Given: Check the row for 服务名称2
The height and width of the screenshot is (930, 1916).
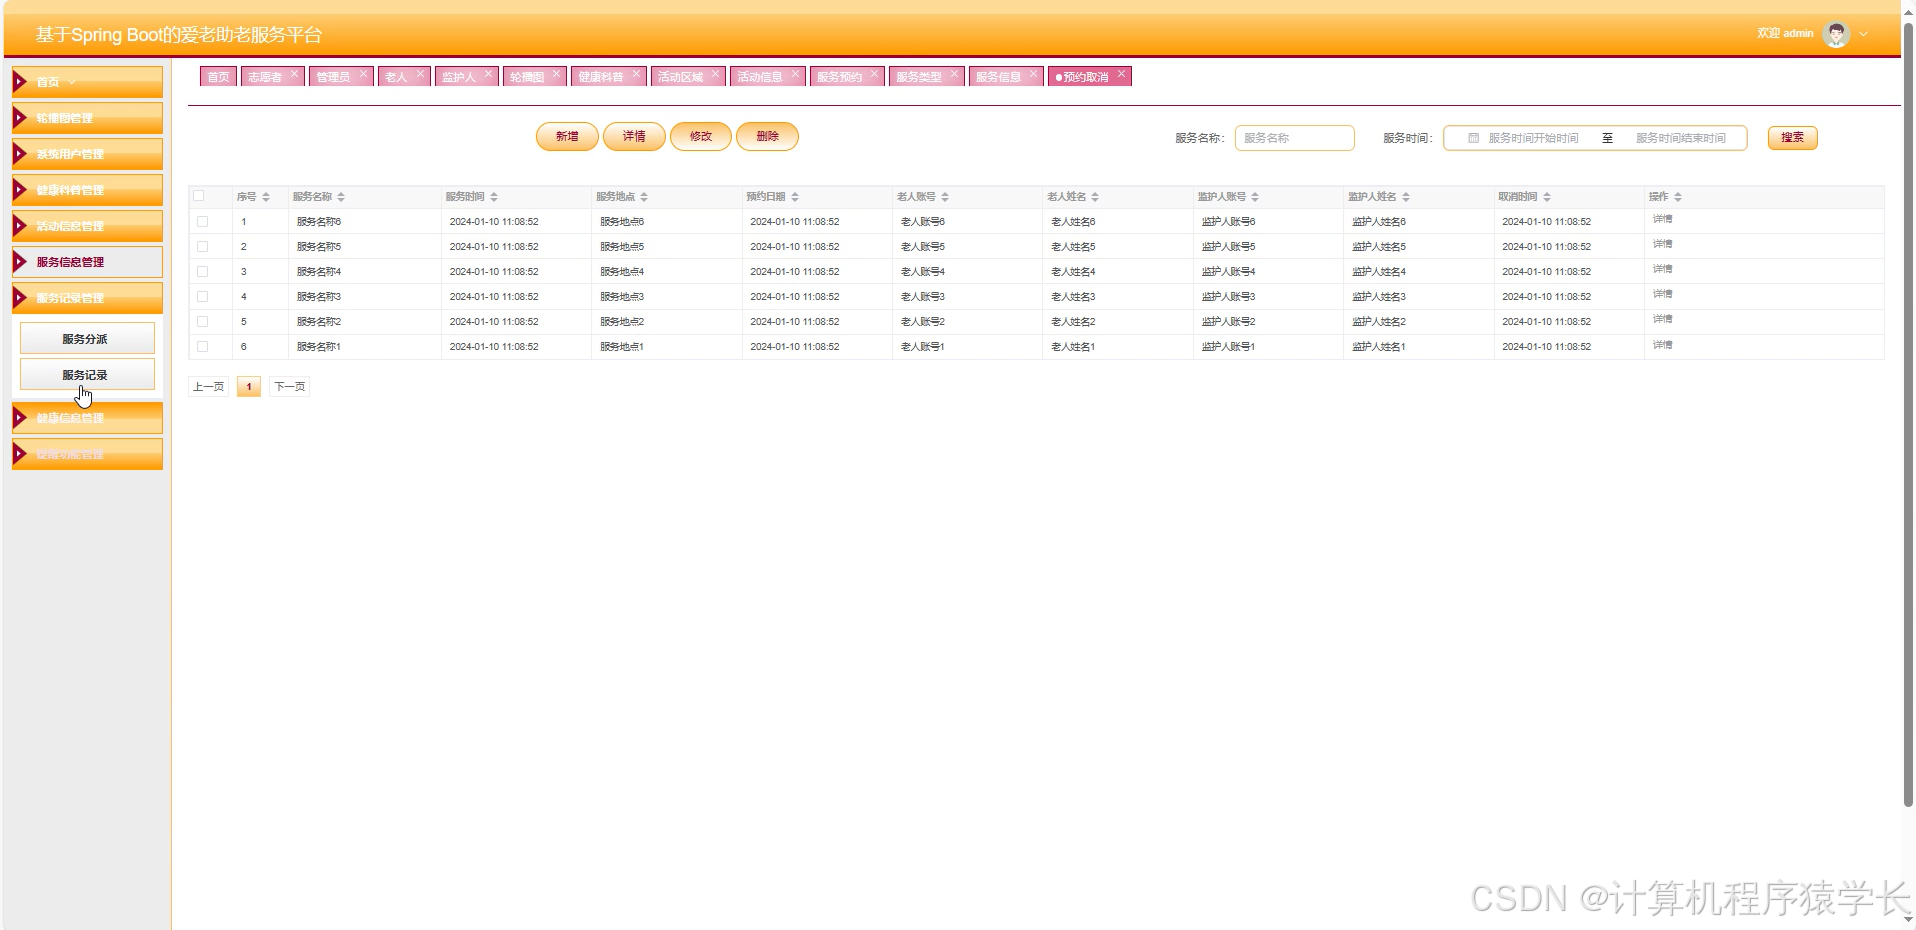Looking at the screenshot, I should [x=203, y=321].
